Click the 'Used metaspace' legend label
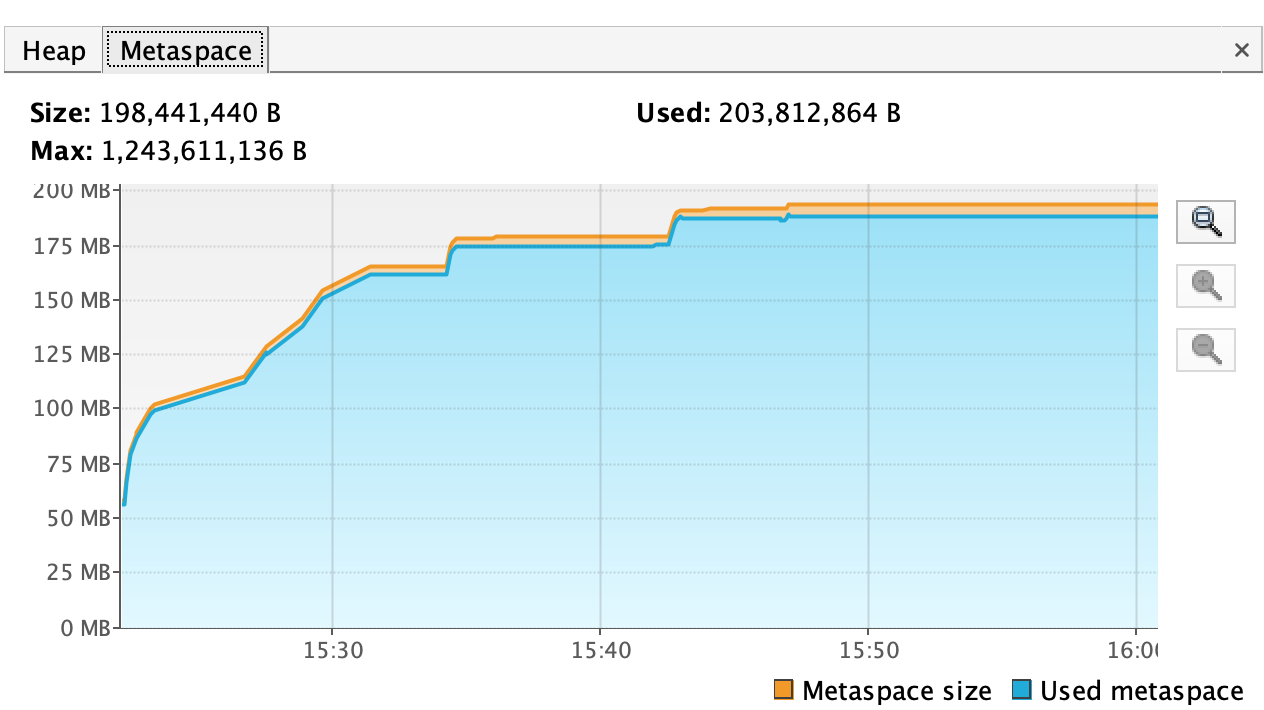This screenshot has width=1264, height=710. pos(1142,691)
